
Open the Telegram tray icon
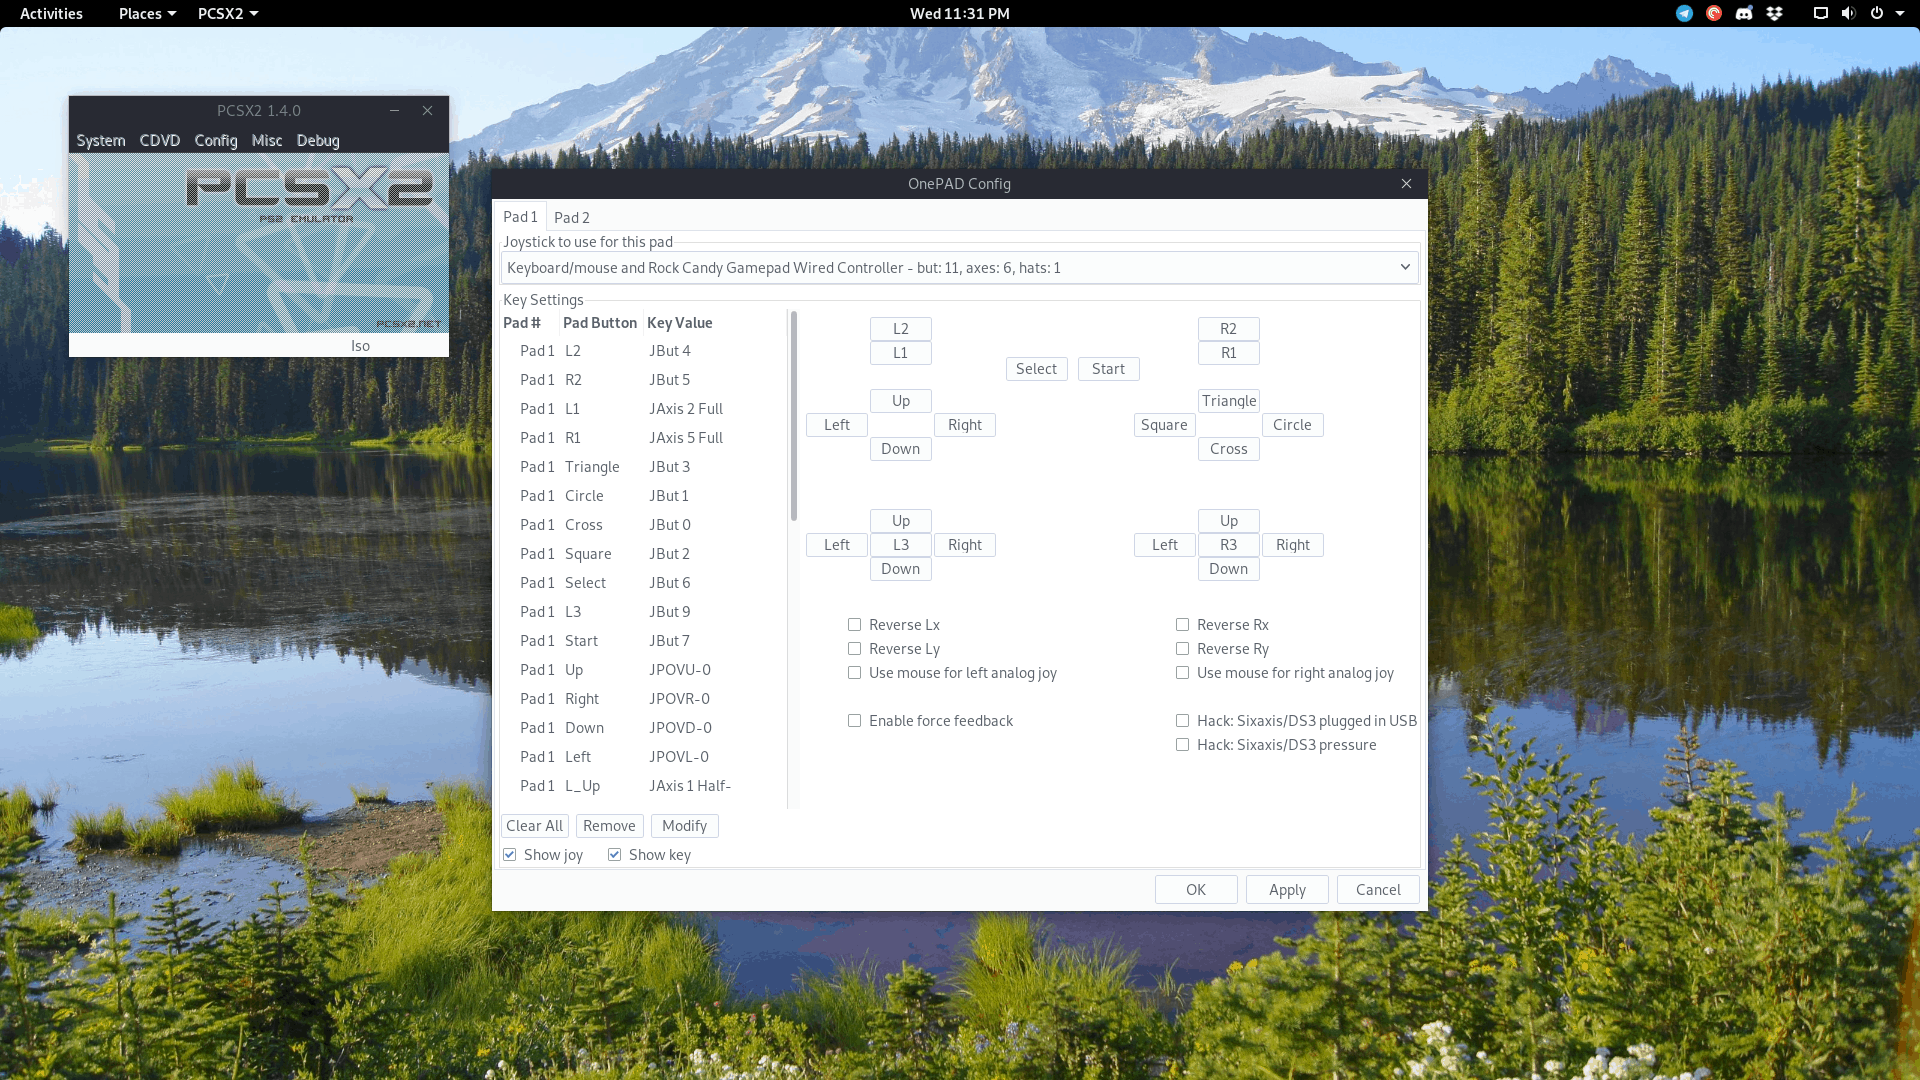tap(1684, 13)
